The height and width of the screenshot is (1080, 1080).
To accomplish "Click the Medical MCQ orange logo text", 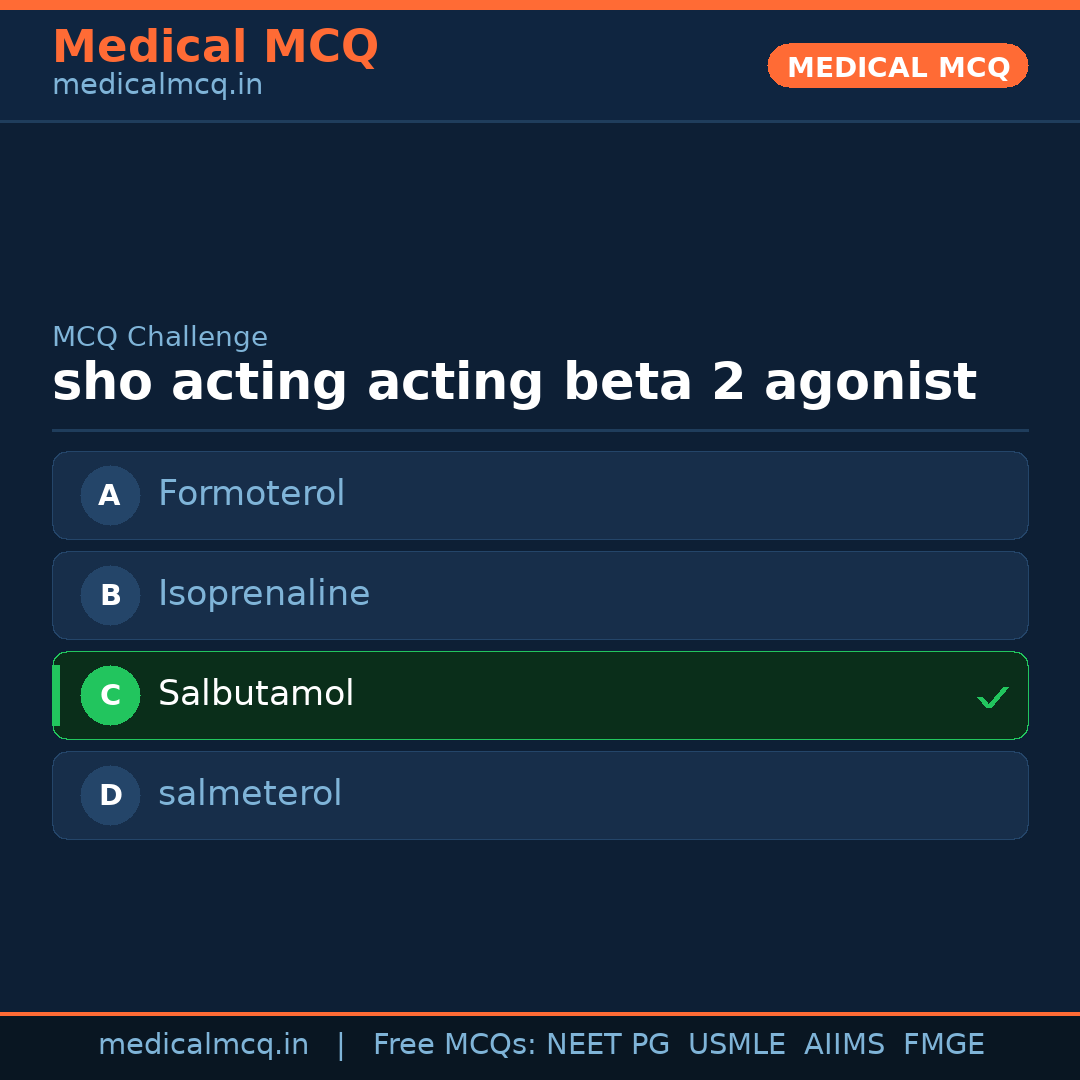I will pyautogui.click(x=215, y=46).
